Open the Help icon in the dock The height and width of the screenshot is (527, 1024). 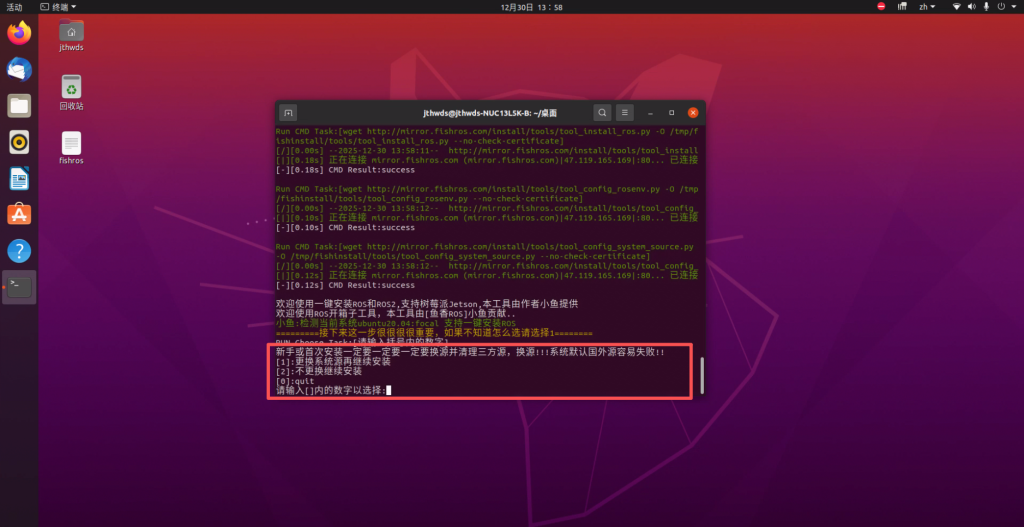19,250
